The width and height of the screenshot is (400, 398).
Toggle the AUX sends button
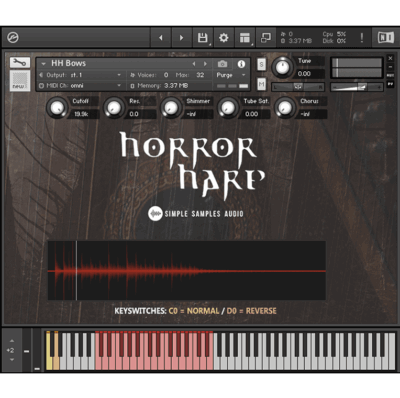pos(390,76)
